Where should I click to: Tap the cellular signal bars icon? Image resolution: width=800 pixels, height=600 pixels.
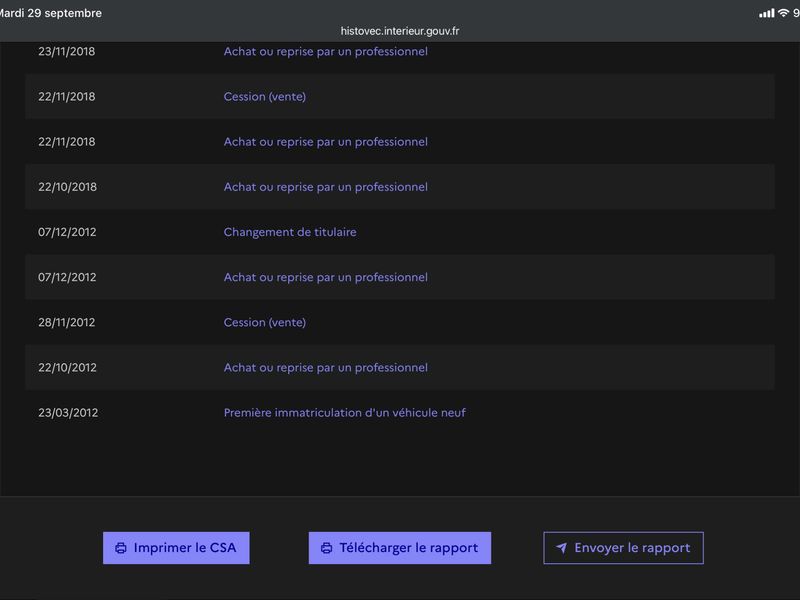(767, 13)
